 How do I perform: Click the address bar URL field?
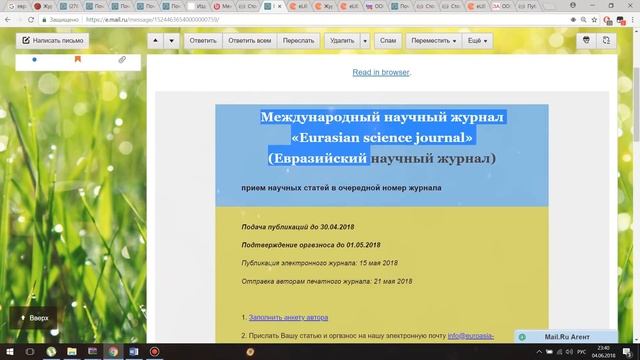tap(302, 19)
